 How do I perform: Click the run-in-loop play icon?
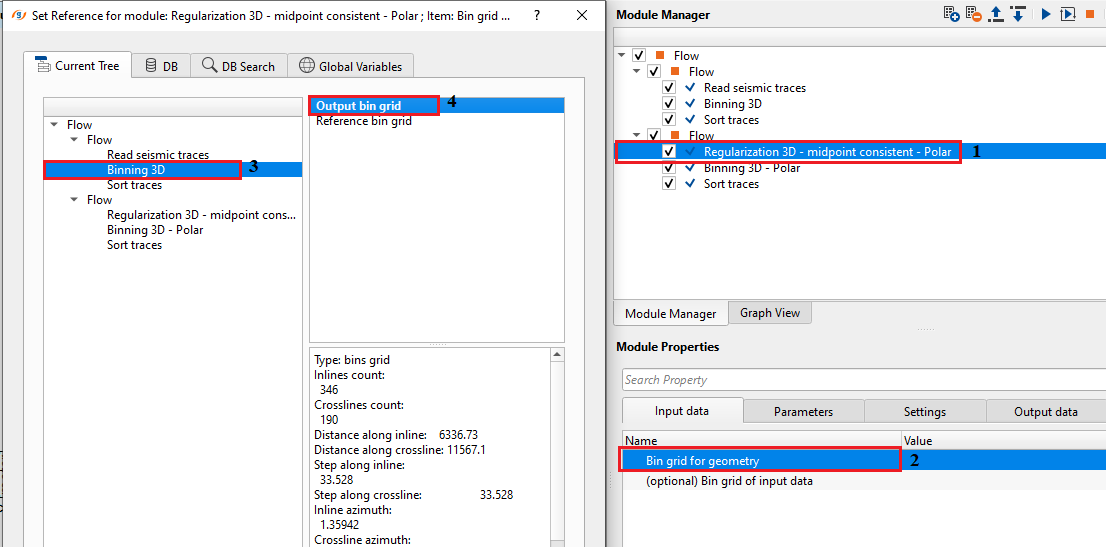[1068, 13]
